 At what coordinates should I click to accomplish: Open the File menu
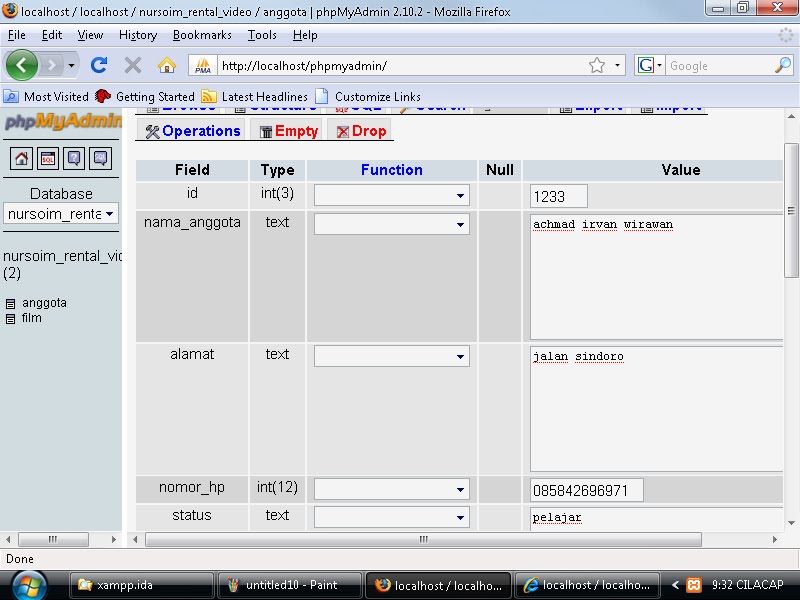point(17,35)
